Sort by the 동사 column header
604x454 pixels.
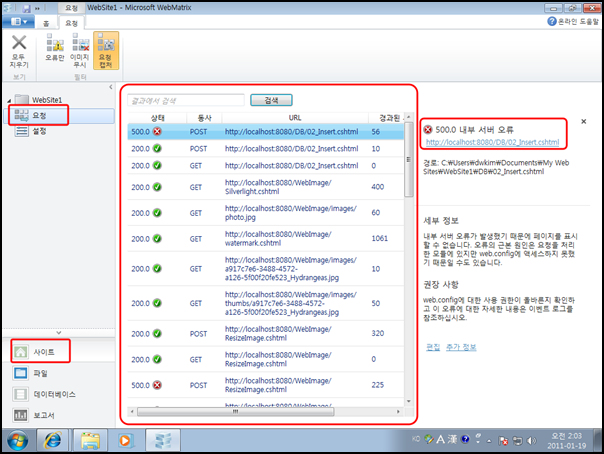[x=204, y=118]
